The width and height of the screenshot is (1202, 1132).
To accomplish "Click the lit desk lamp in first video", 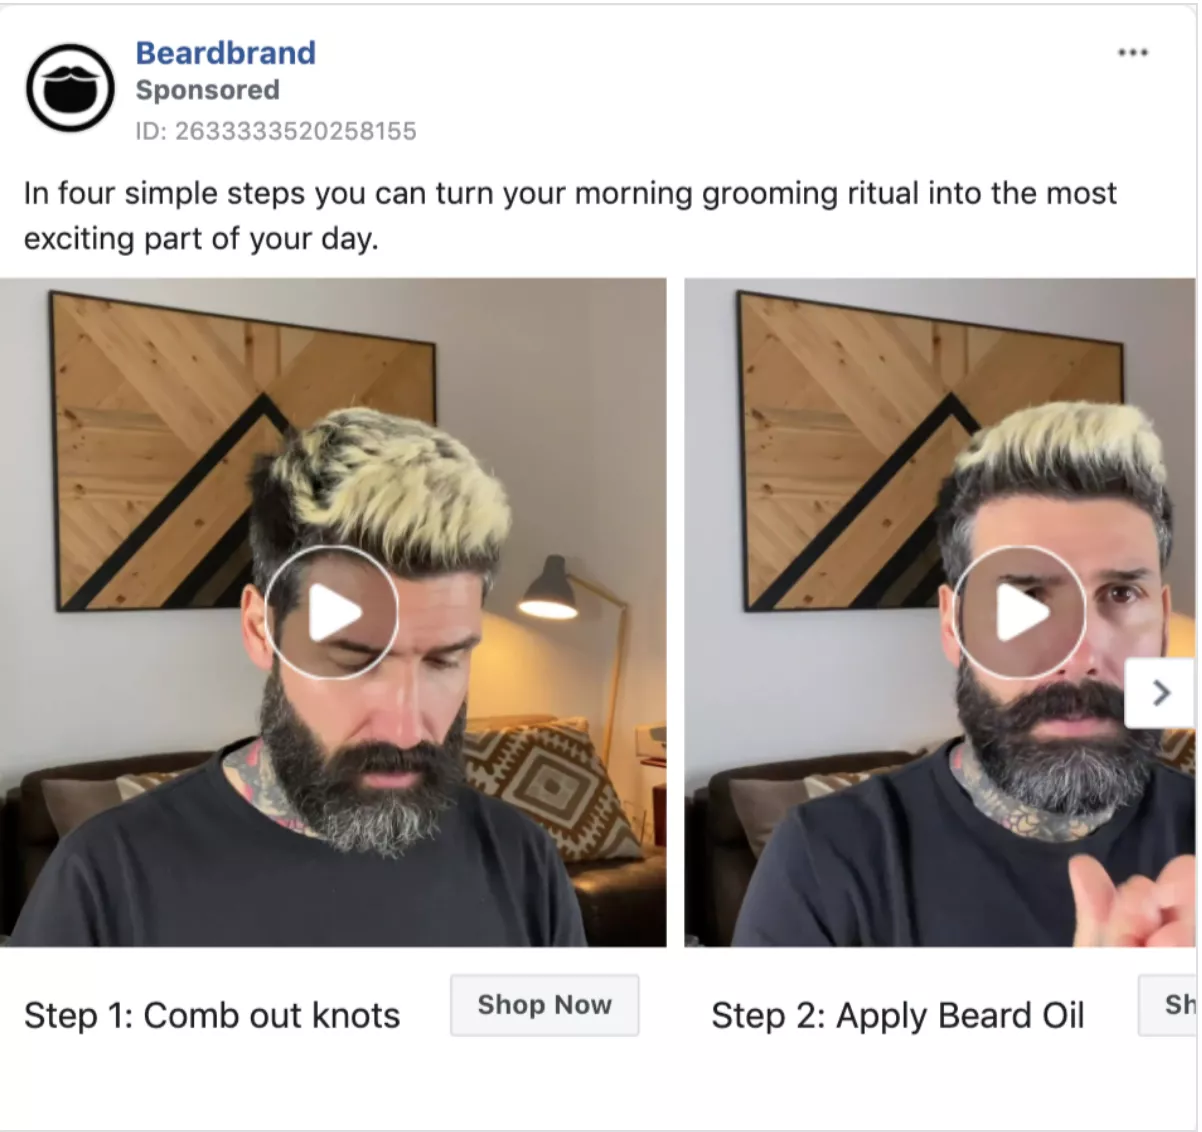I will (x=550, y=590).
